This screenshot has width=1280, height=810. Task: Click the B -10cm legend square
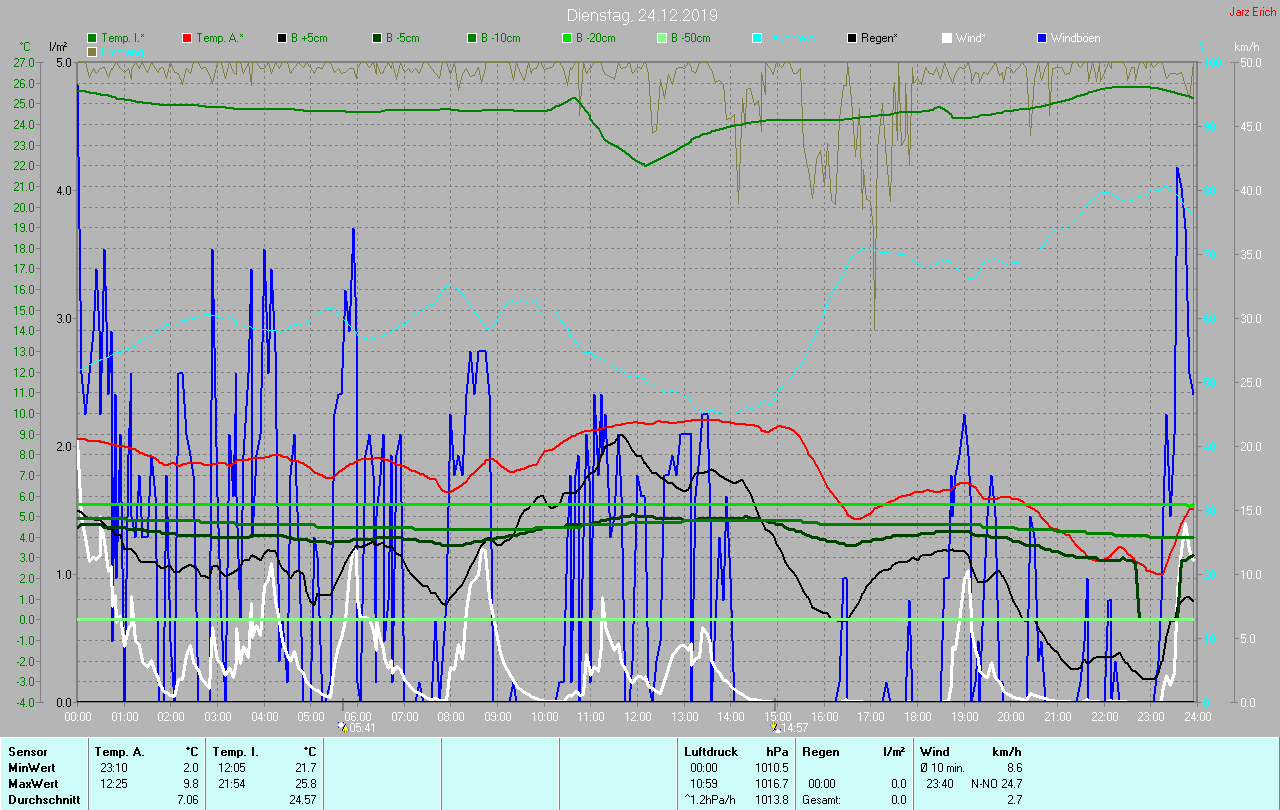pyautogui.click(x=472, y=38)
